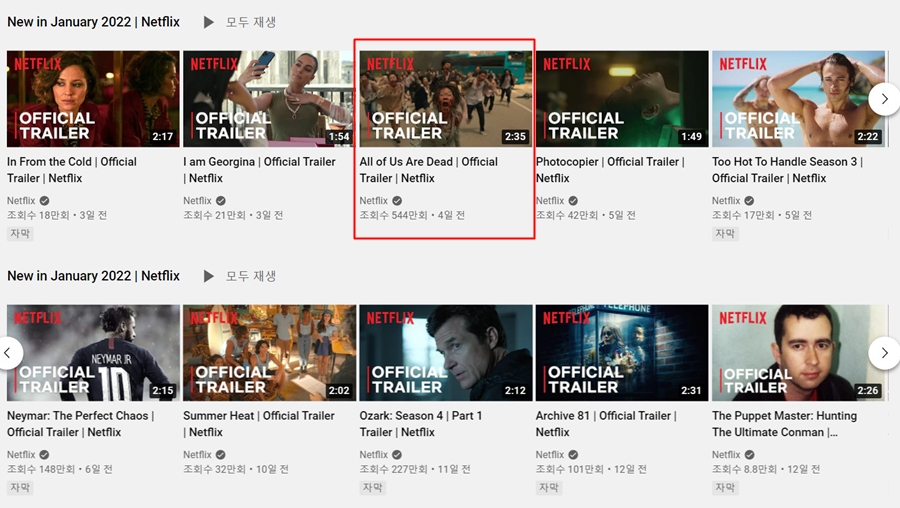Play all videos in the second playlist row
This screenshot has height=508, width=900.
pos(240,276)
